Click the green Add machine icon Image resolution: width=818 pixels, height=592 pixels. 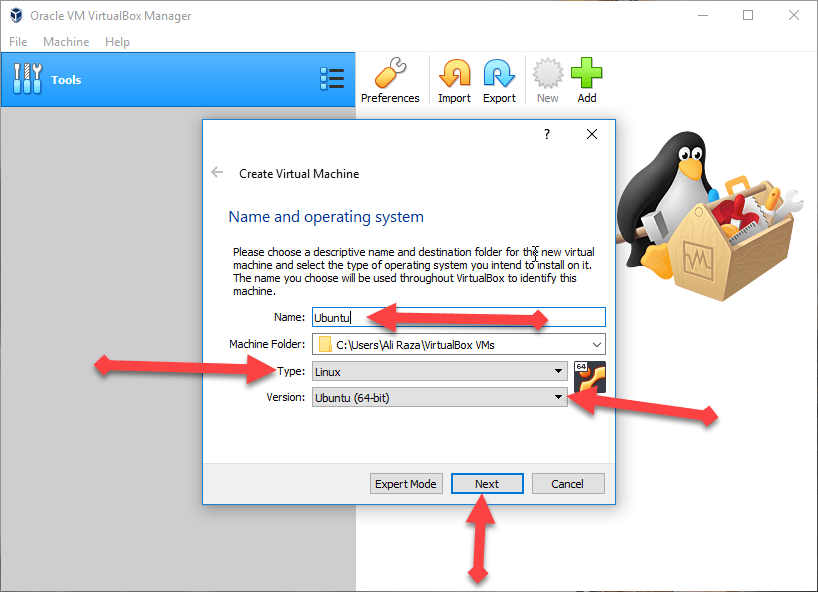[587, 74]
